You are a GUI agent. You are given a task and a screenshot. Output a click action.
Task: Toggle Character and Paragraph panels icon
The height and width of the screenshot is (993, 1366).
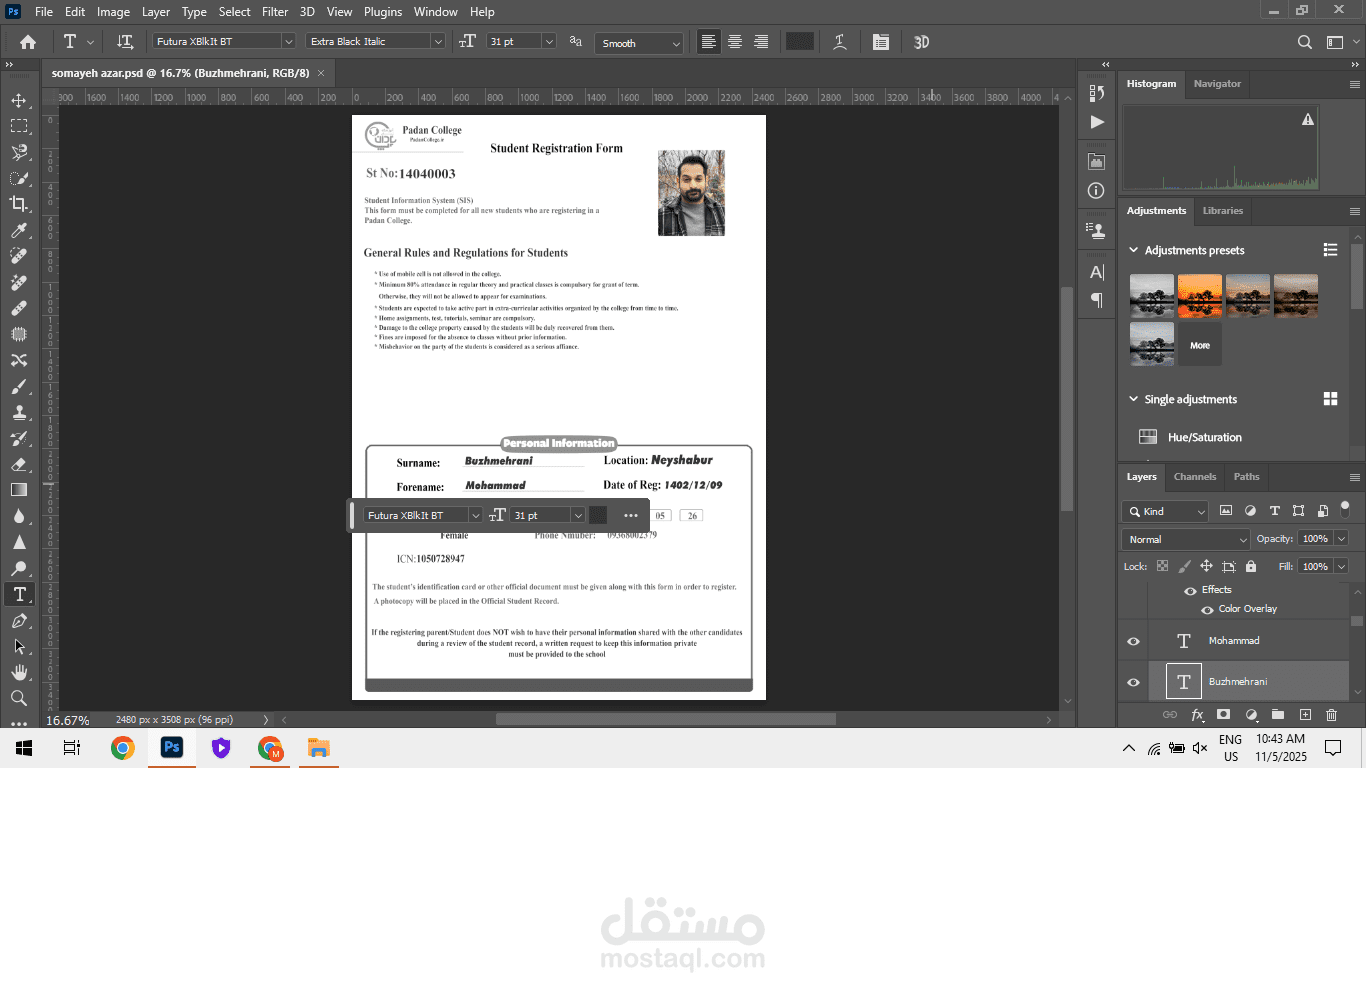(881, 42)
